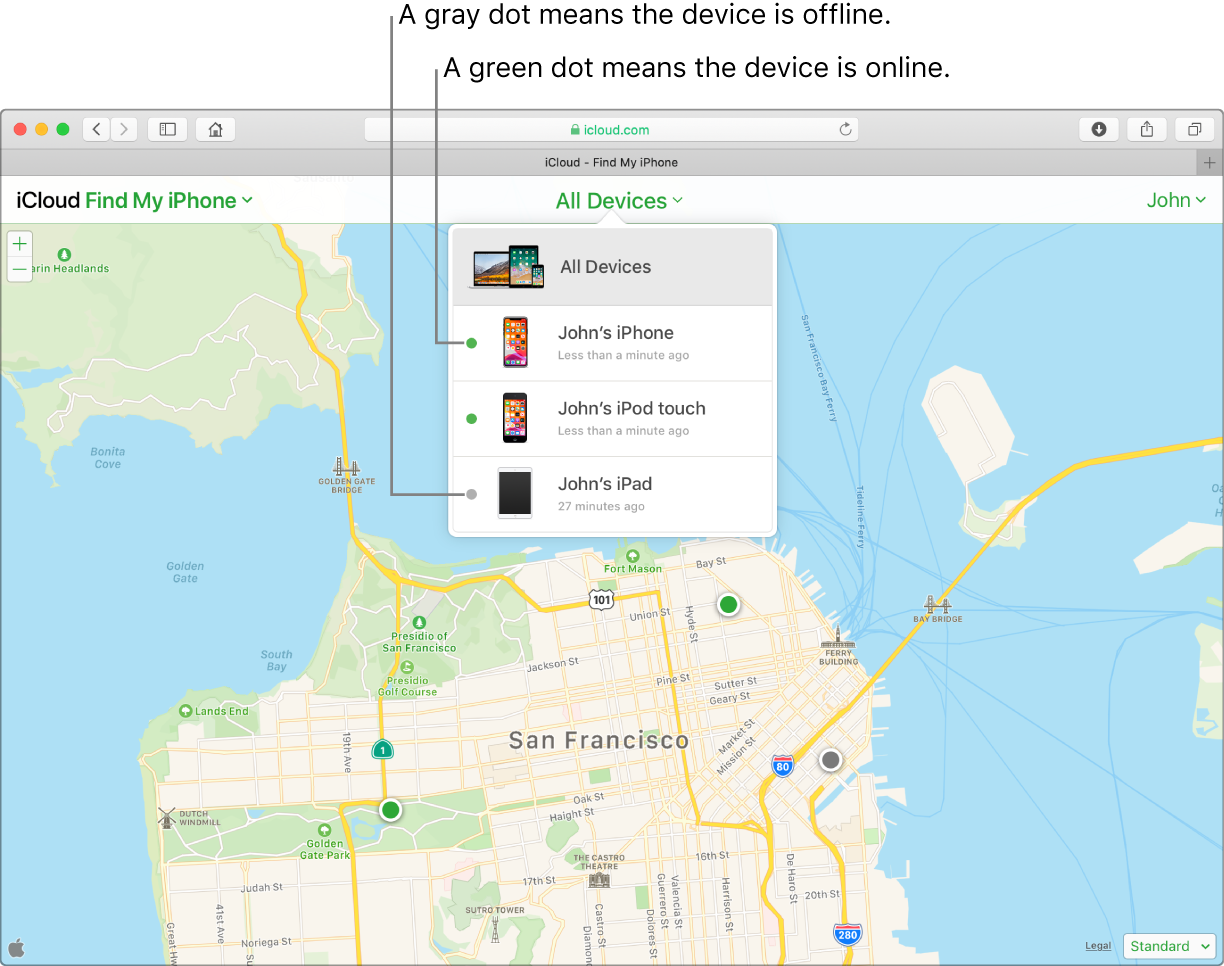Show Safari downloads
Image resolution: width=1224 pixels, height=966 pixels.
click(x=1099, y=129)
